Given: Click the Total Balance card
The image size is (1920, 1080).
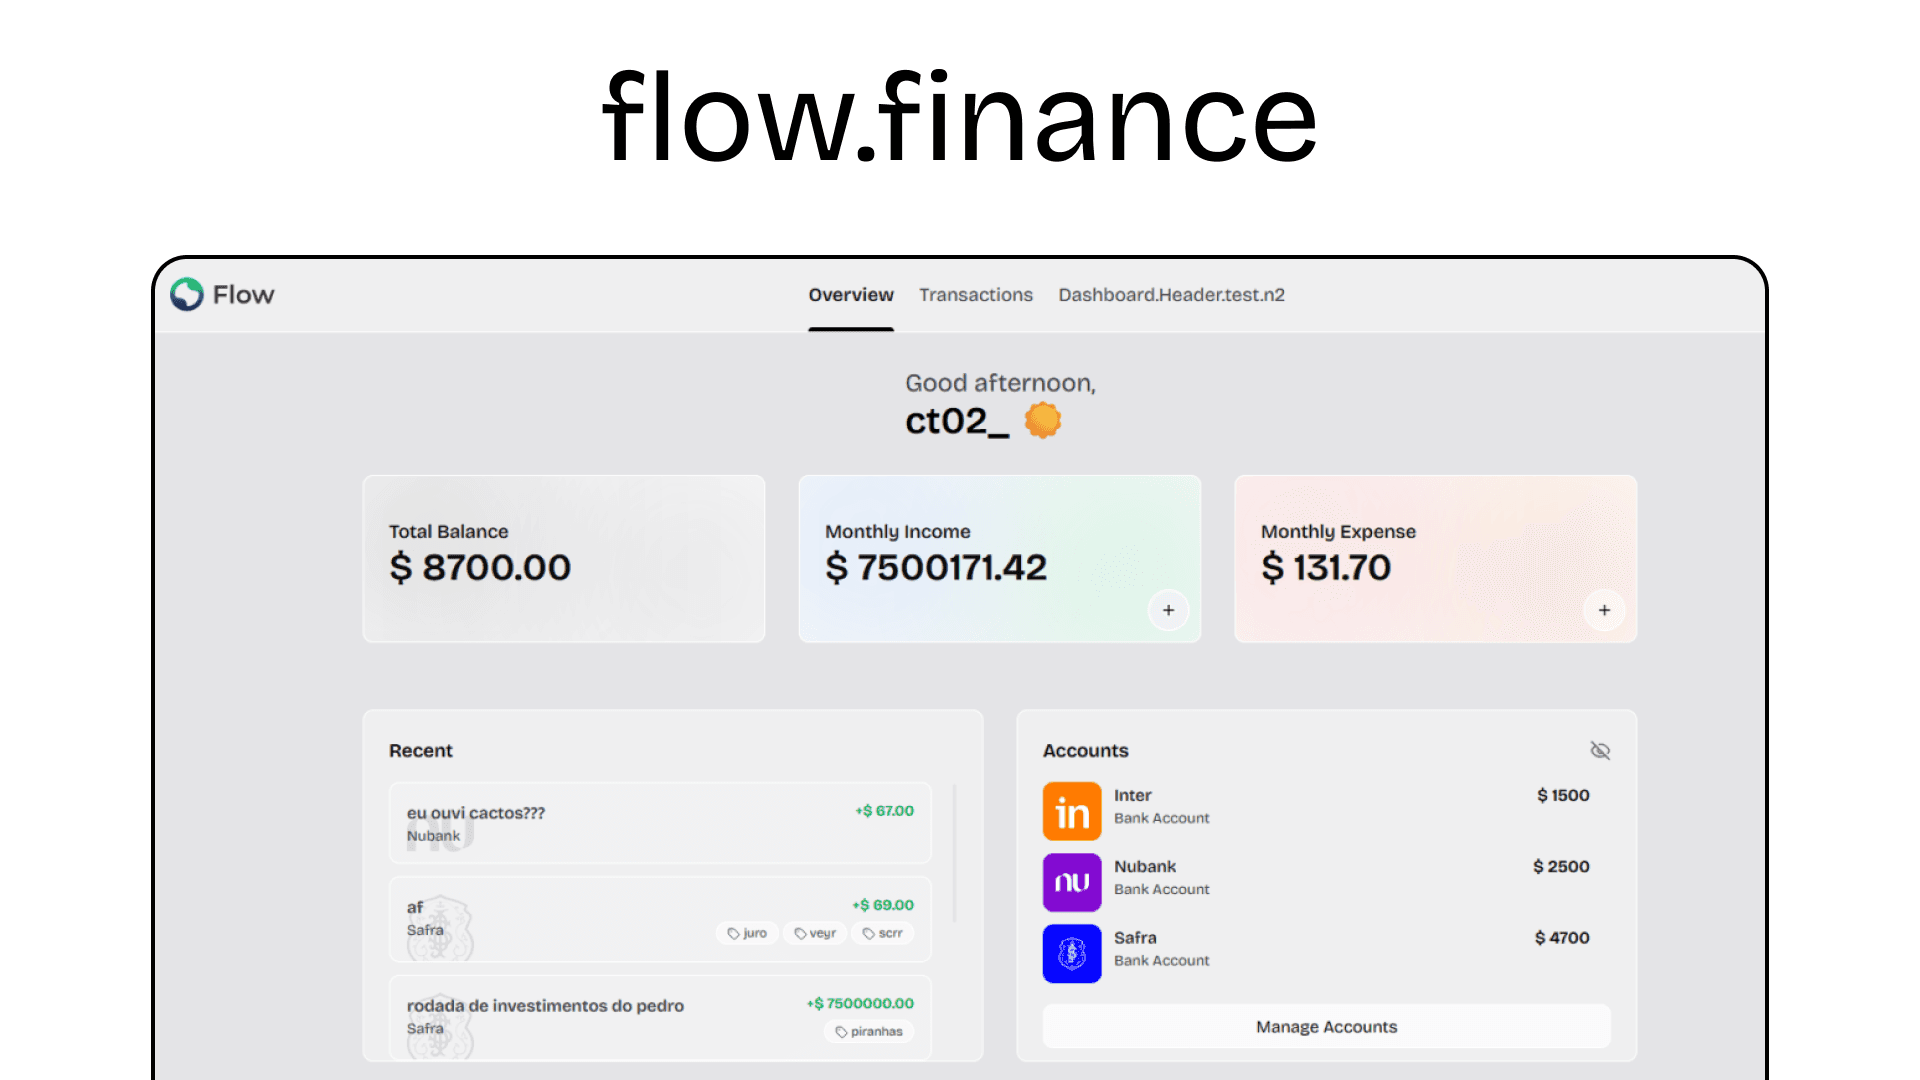Looking at the screenshot, I should [x=563, y=558].
